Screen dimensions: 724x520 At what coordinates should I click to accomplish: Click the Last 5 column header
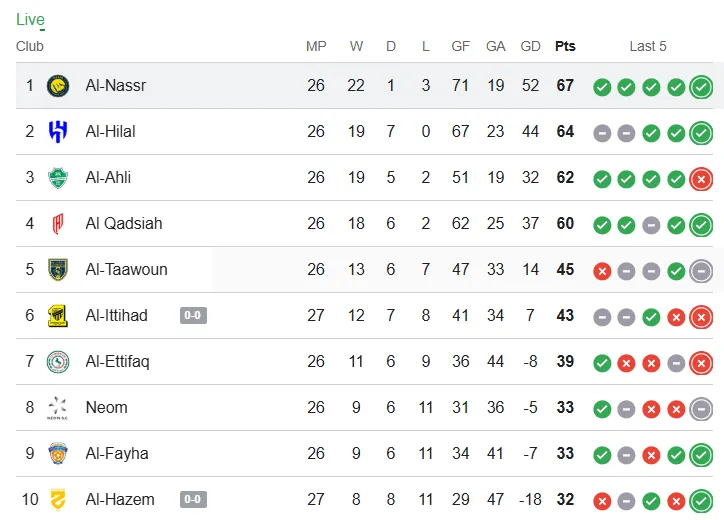(648, 46)
